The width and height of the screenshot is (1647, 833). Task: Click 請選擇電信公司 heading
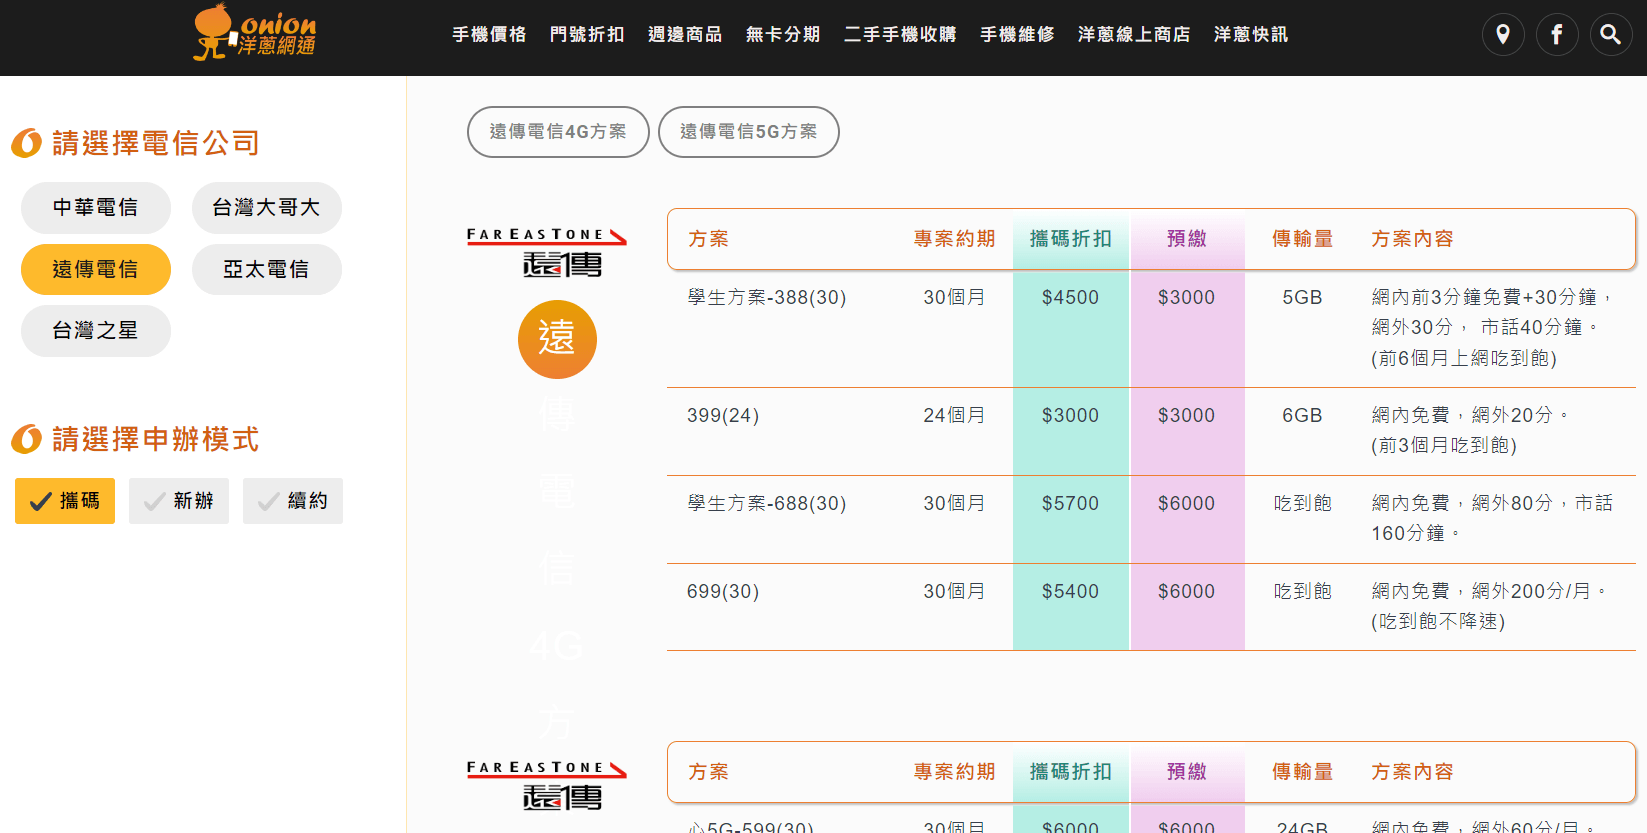[156, 144]
